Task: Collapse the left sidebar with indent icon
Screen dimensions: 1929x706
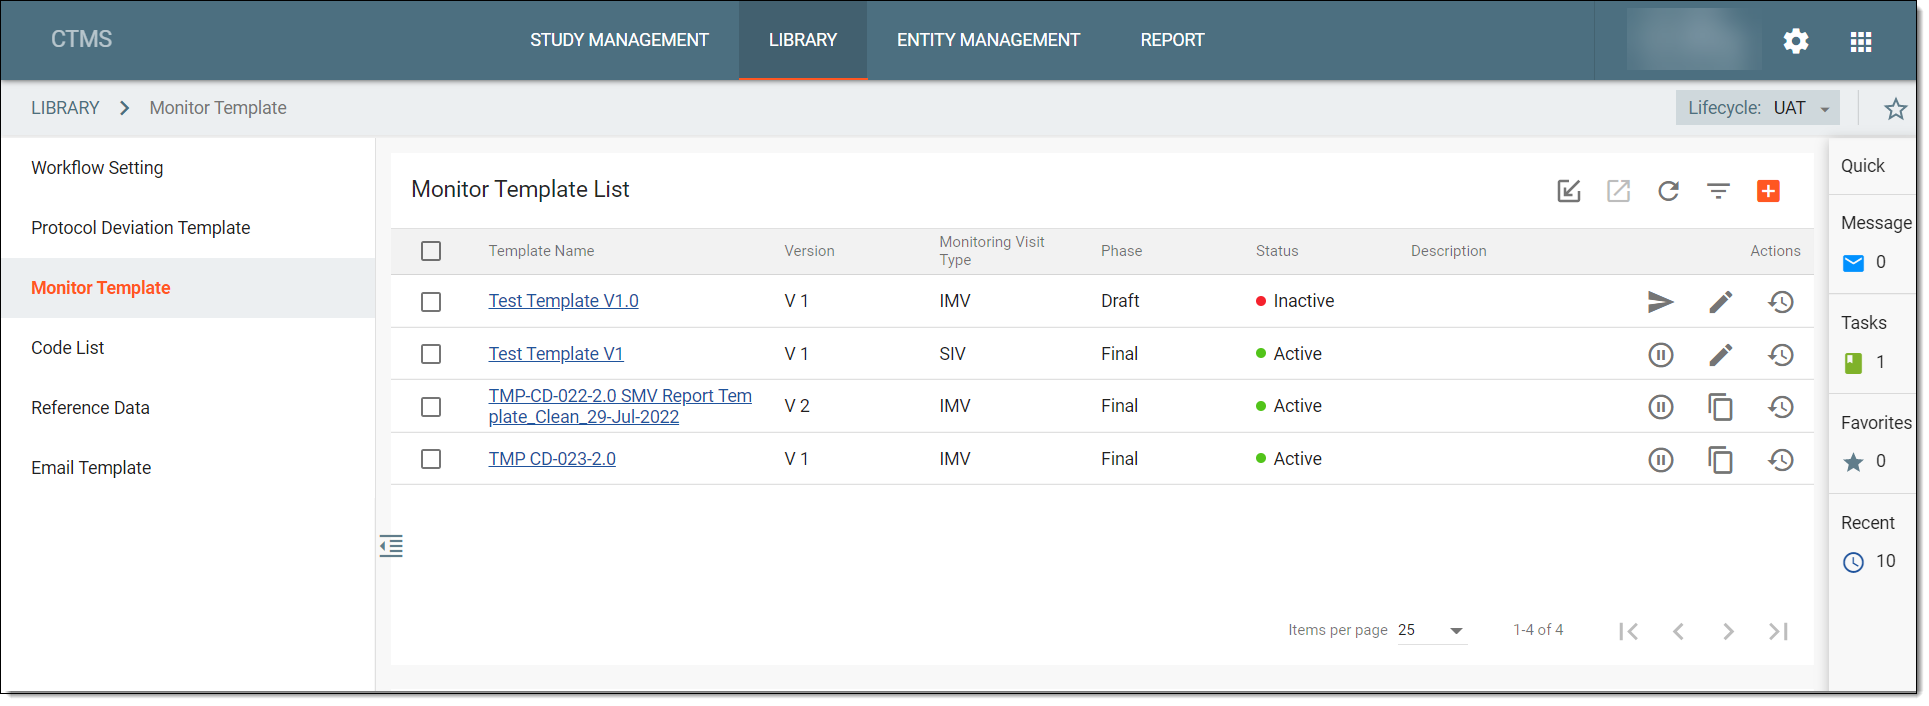Action: tap(391, 546)
